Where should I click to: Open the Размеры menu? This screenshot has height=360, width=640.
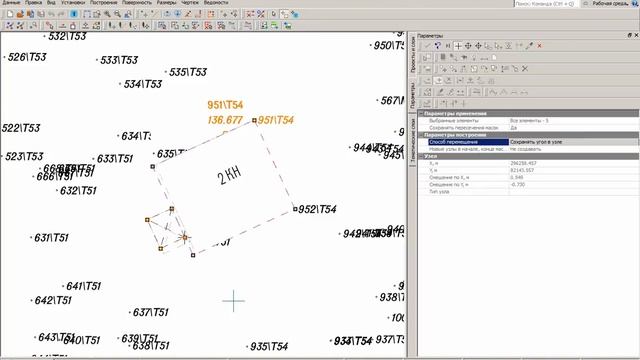167,2
